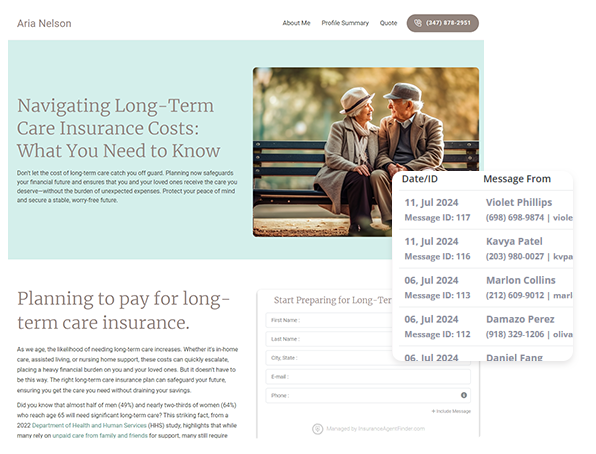Image resolution: width=596 pixels, height=454 pixels.
Task: Open the About Me menu item
Action: [296, 23]
